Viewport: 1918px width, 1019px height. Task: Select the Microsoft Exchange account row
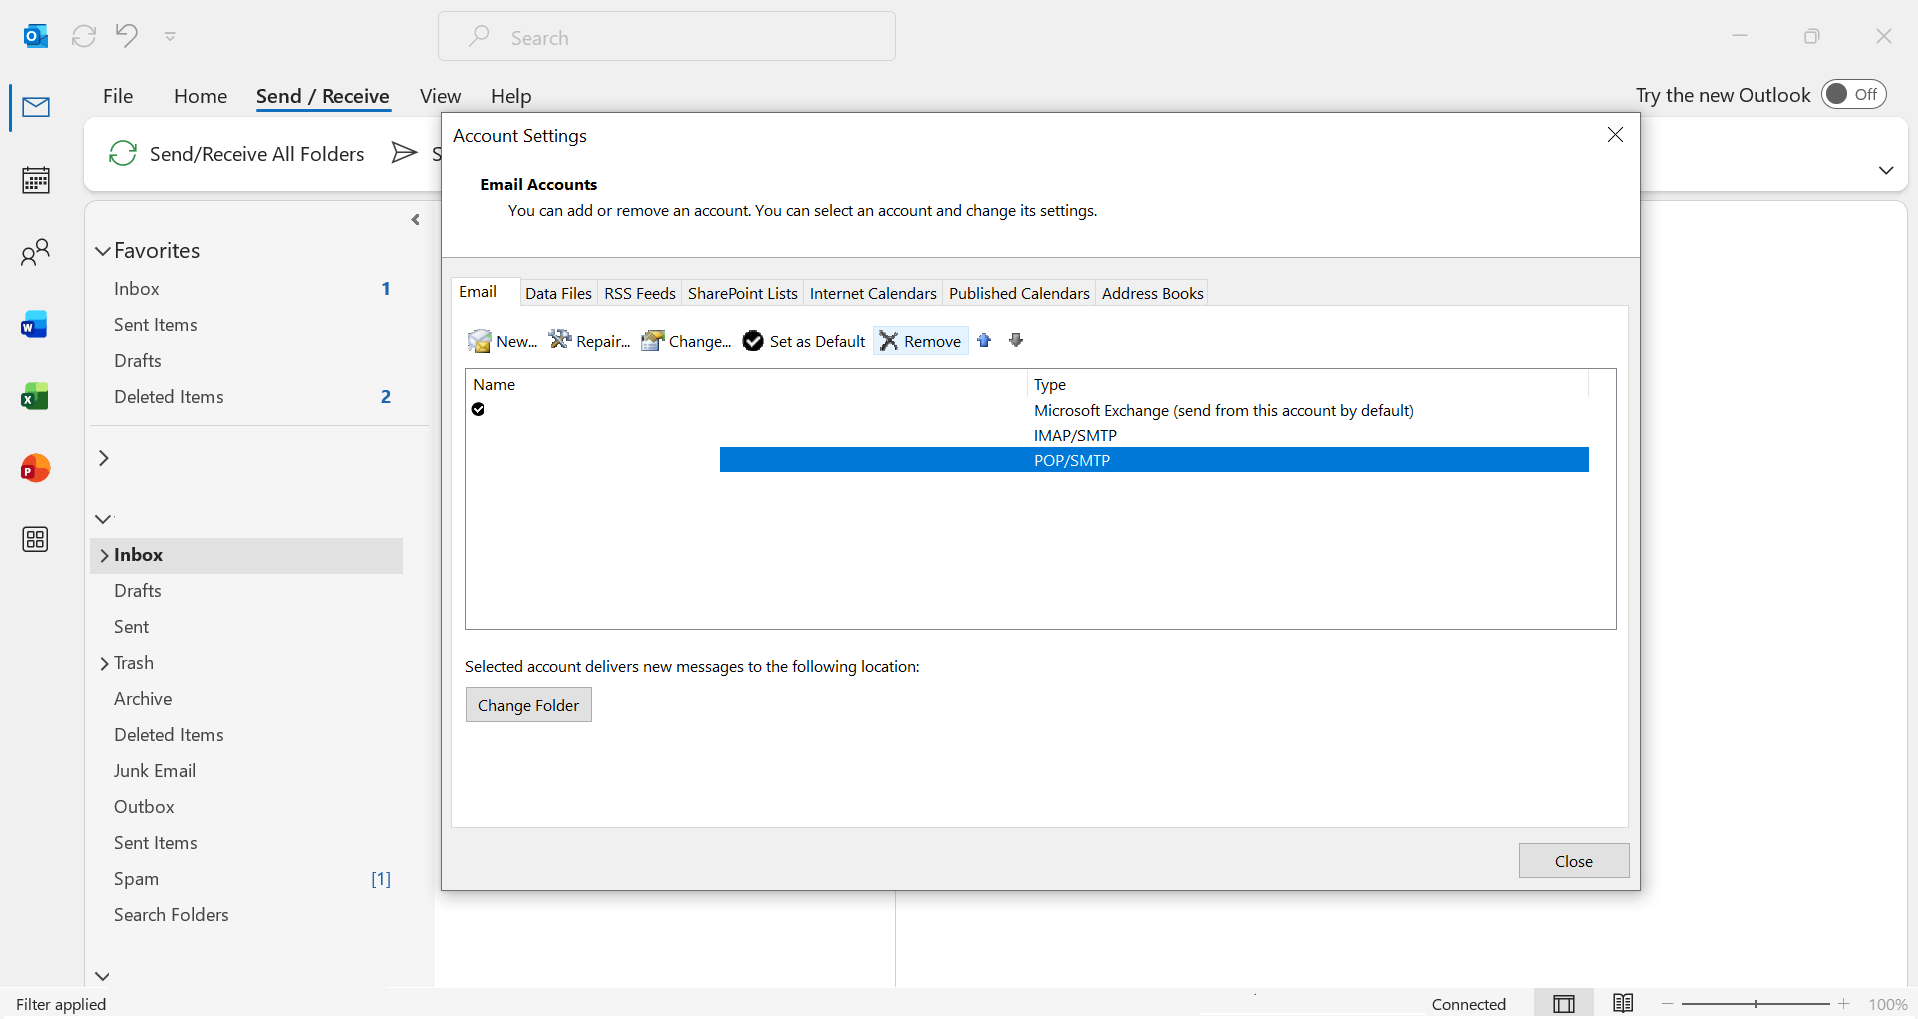pyautogui.click(x=1027, y=410)
